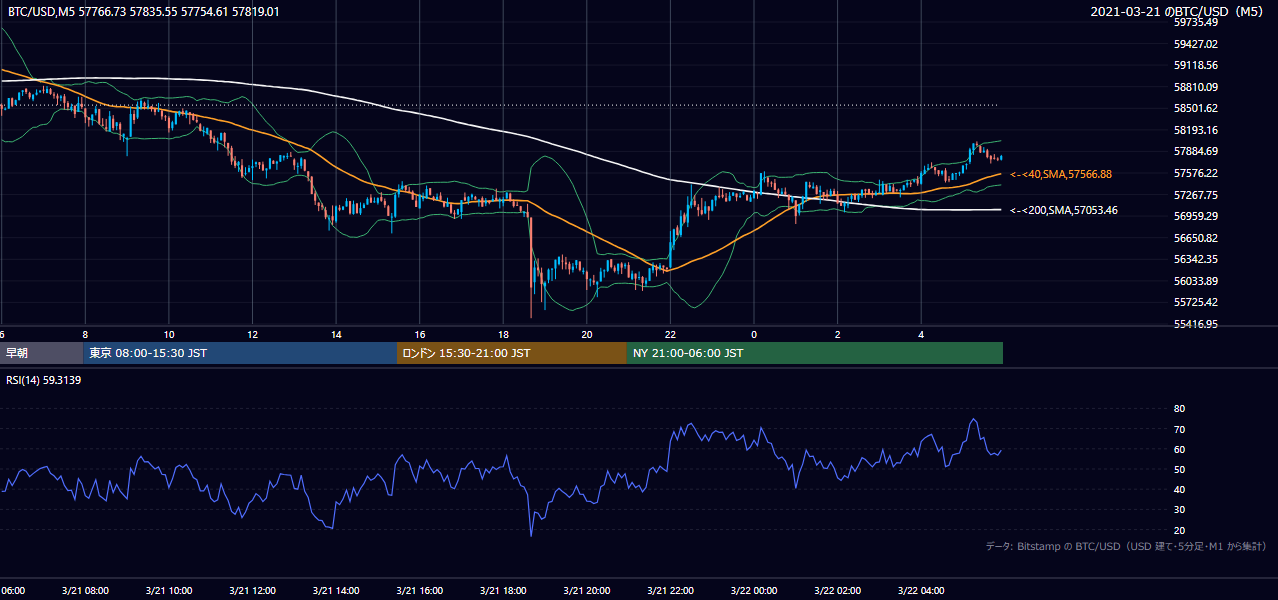Click hour 8 on price chart time axis
Viewport: 1278px width, 600px height.
point(85,334)
